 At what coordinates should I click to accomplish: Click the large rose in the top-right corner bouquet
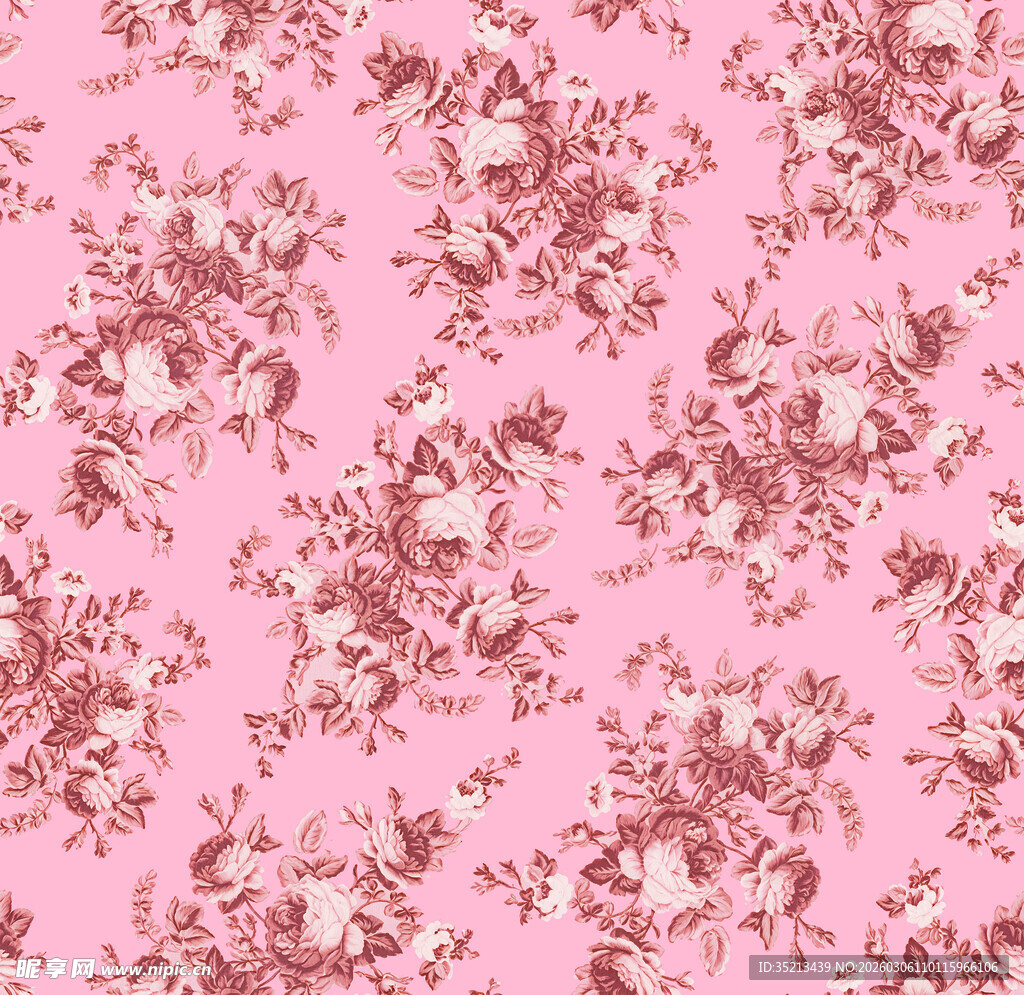click(x=925, y=38)
